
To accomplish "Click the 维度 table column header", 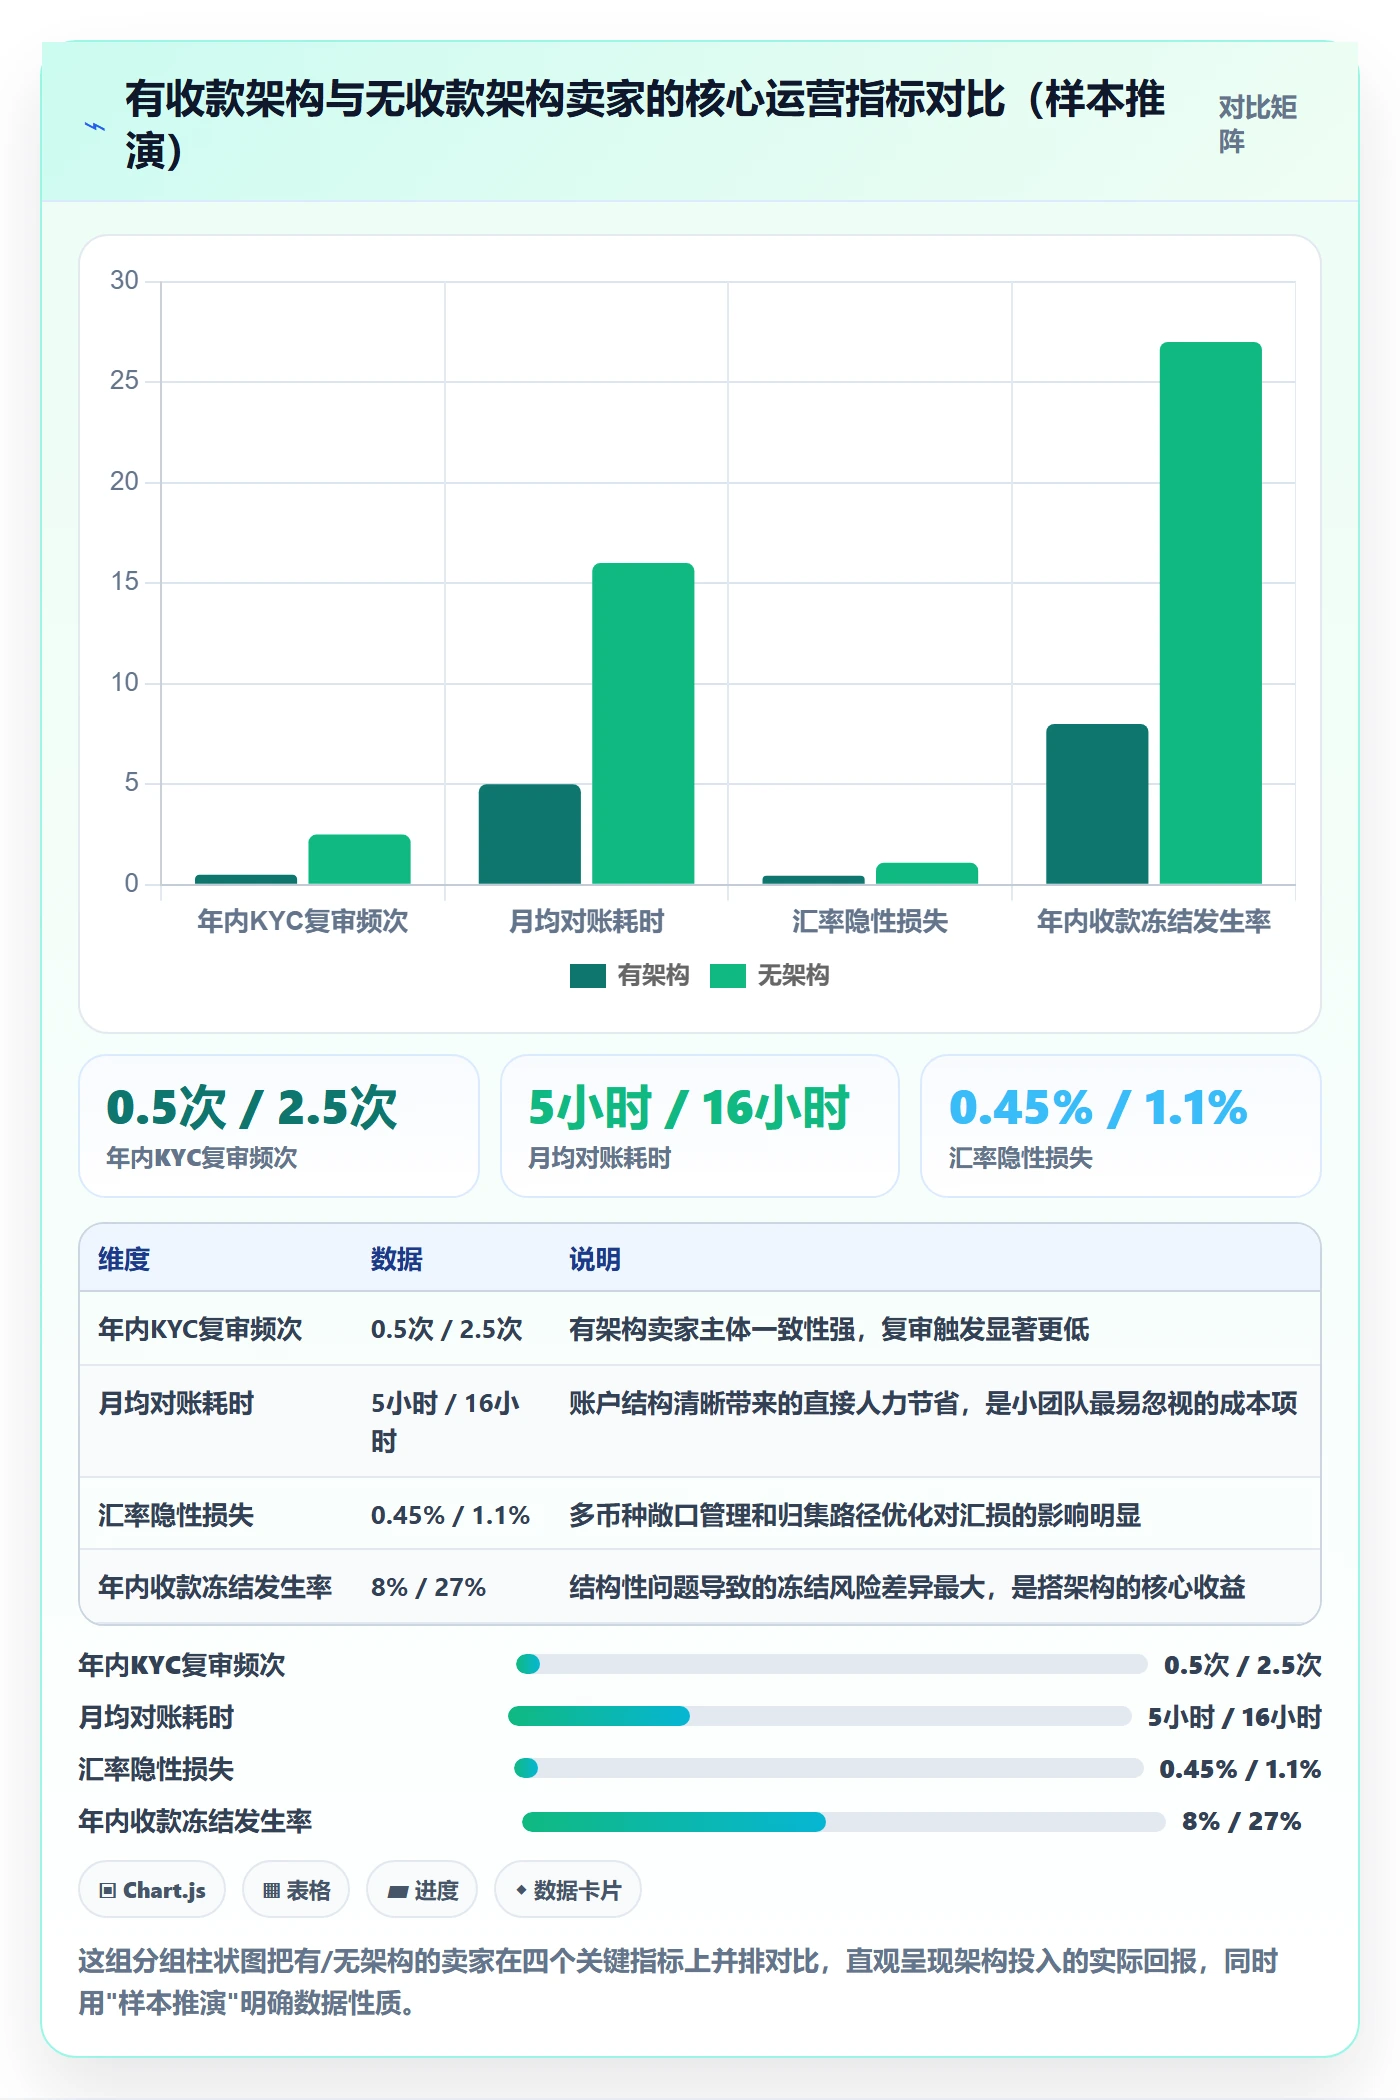I will pyautogui.click(x=124, y=1259).
